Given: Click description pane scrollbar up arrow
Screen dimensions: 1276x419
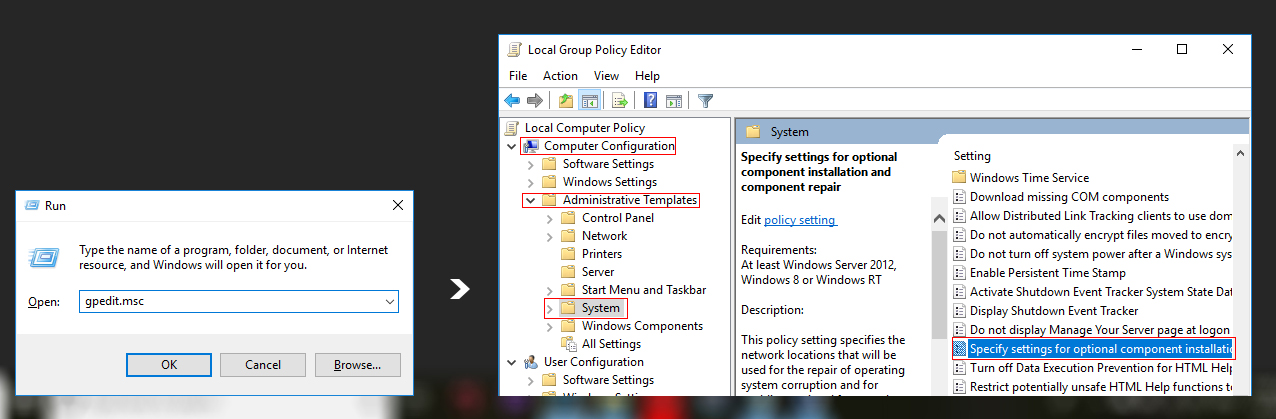Looking at the screenshot, I should tap(939, 219).
